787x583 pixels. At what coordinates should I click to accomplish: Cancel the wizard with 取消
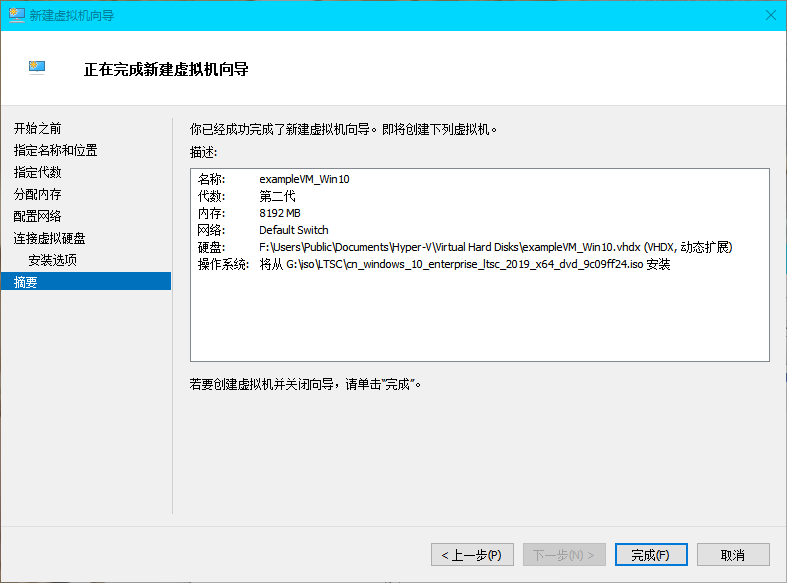pyautogui.click(x=733, y=555)
